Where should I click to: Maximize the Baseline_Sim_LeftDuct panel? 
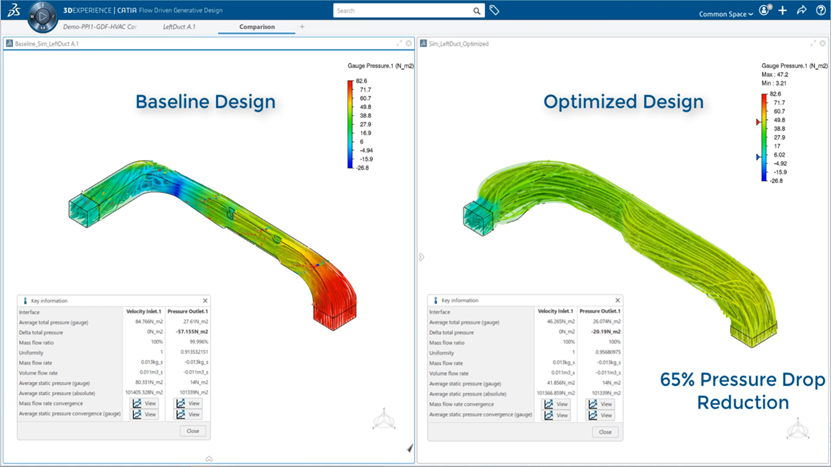tap(399, 43)
